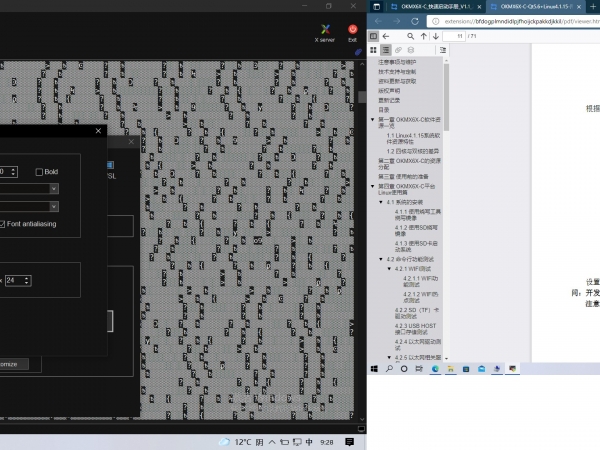
Task: Adjust the stepper showing value 24
Action: 27,281
